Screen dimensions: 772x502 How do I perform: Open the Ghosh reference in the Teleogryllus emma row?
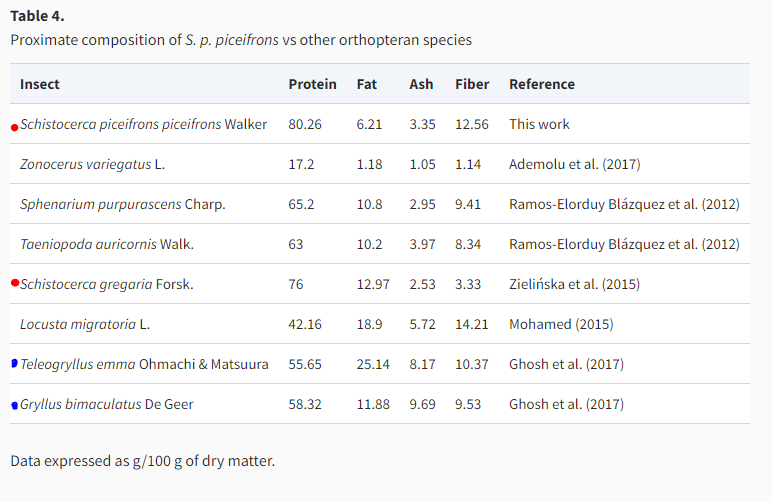pyautogui.click(x=566, y=364)
